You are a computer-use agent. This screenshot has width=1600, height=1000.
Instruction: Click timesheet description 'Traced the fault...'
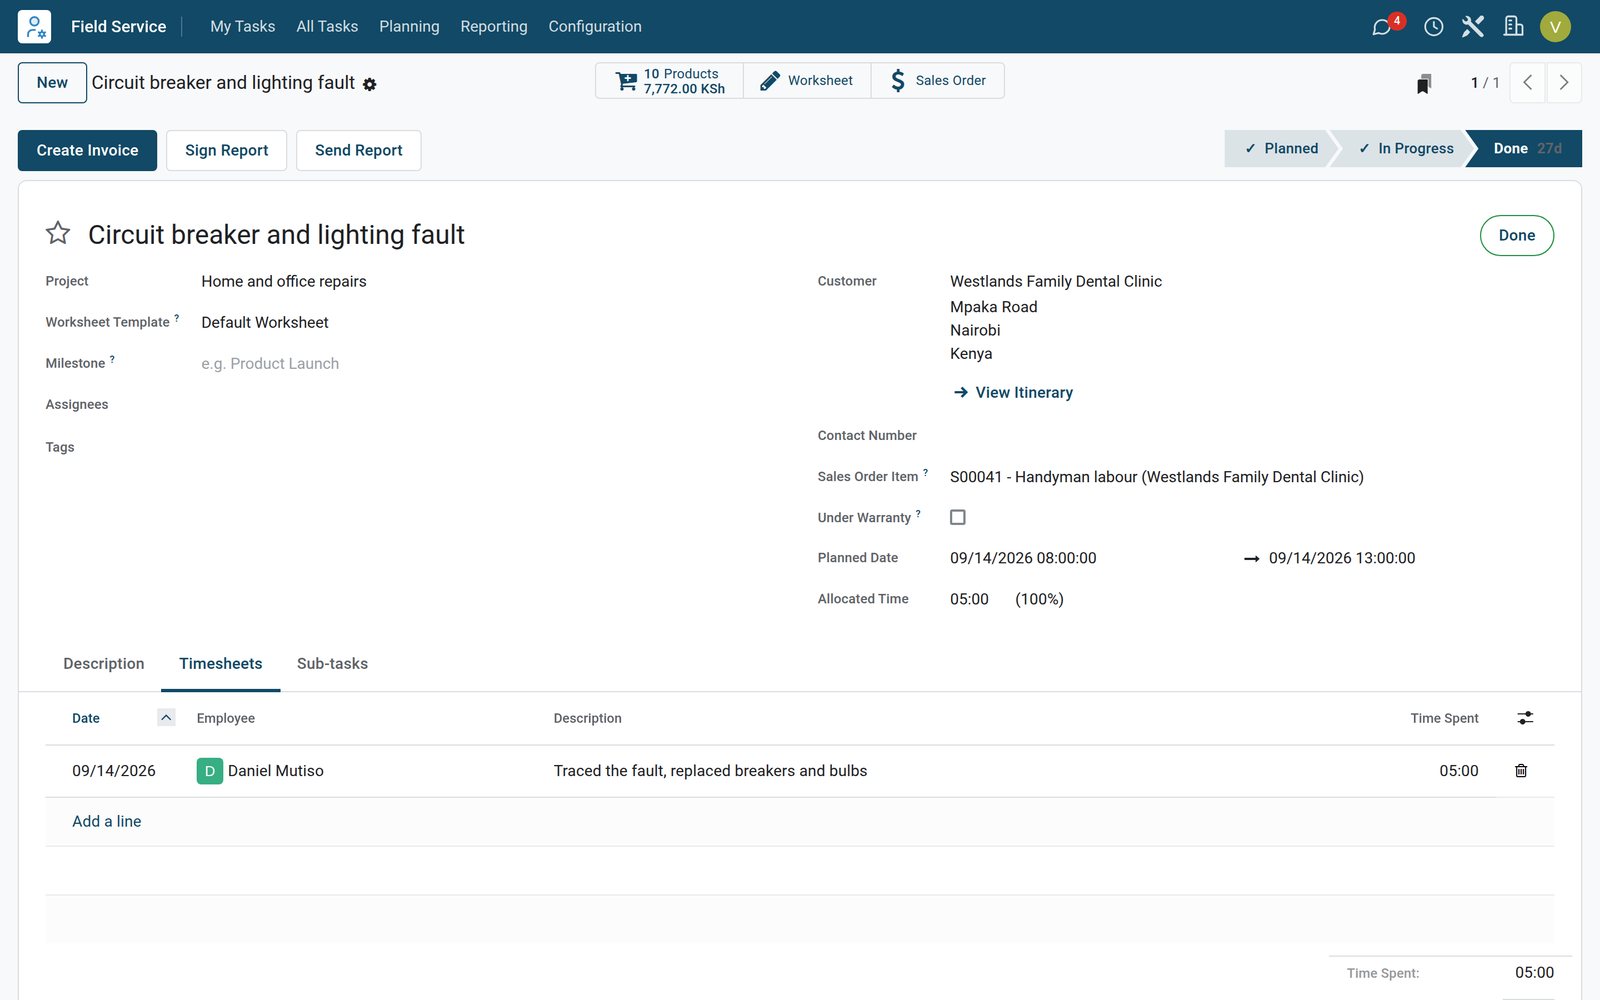click(x=710, y=771)
